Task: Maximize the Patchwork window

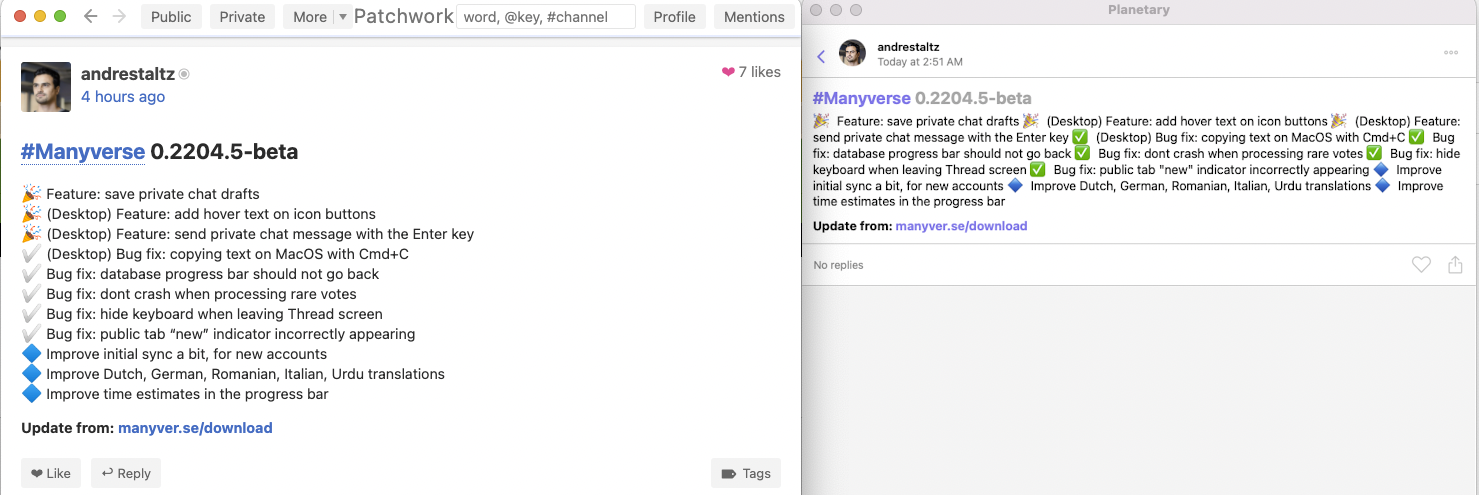Action: 60,17
